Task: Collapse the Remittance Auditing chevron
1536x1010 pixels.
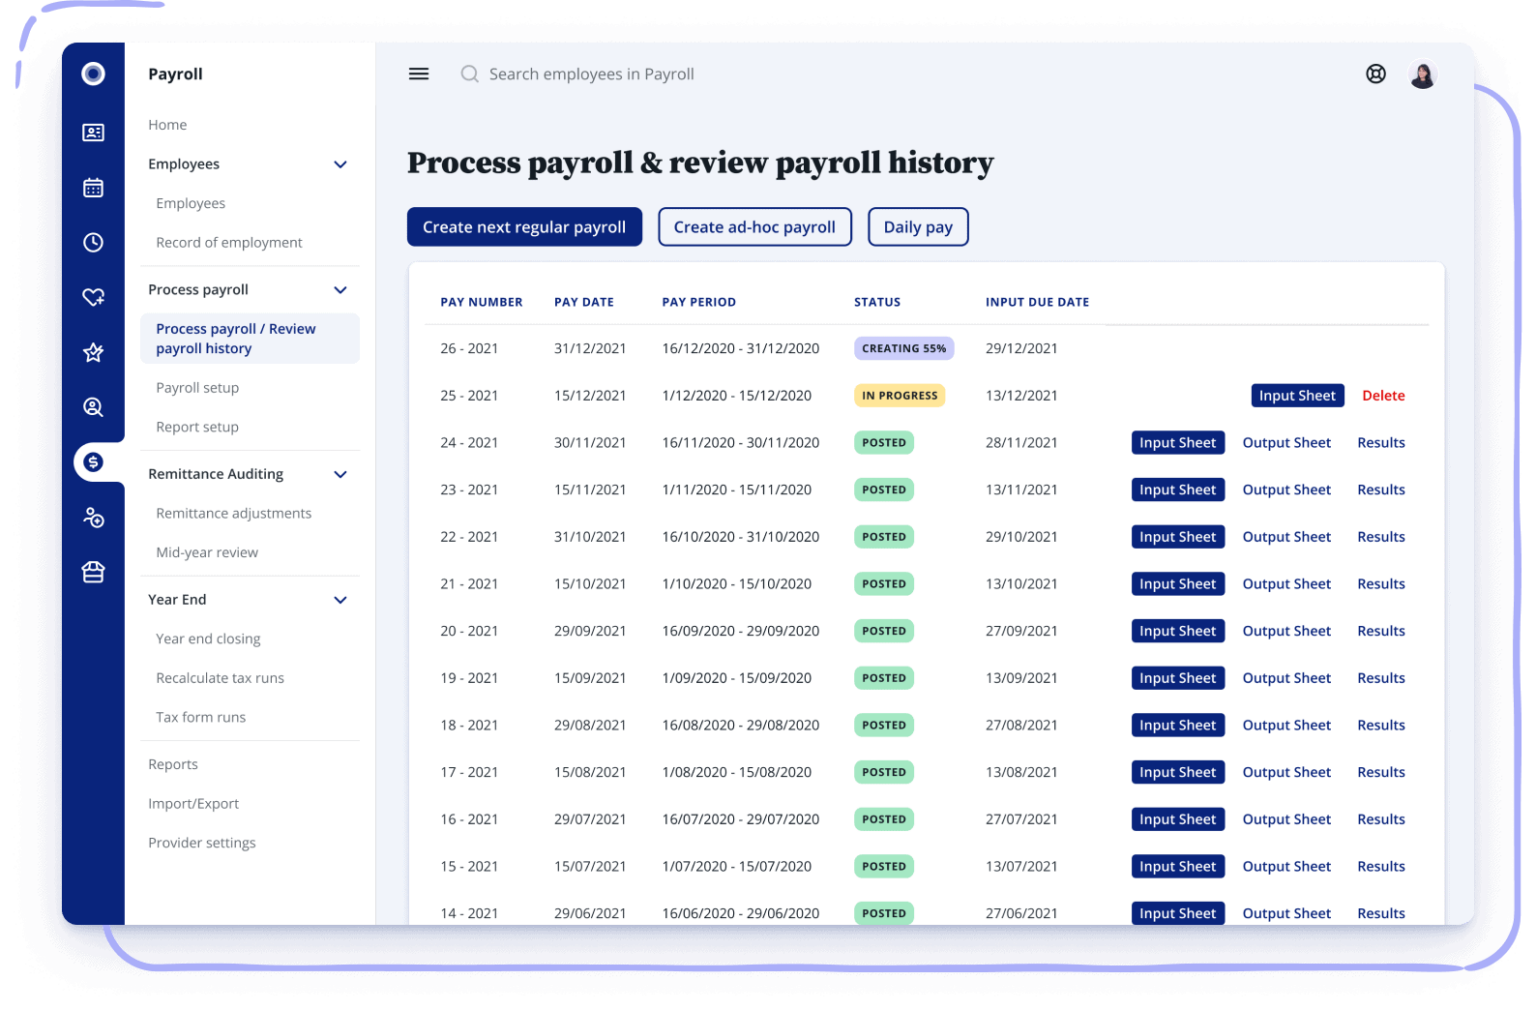Action: point(340,475)
